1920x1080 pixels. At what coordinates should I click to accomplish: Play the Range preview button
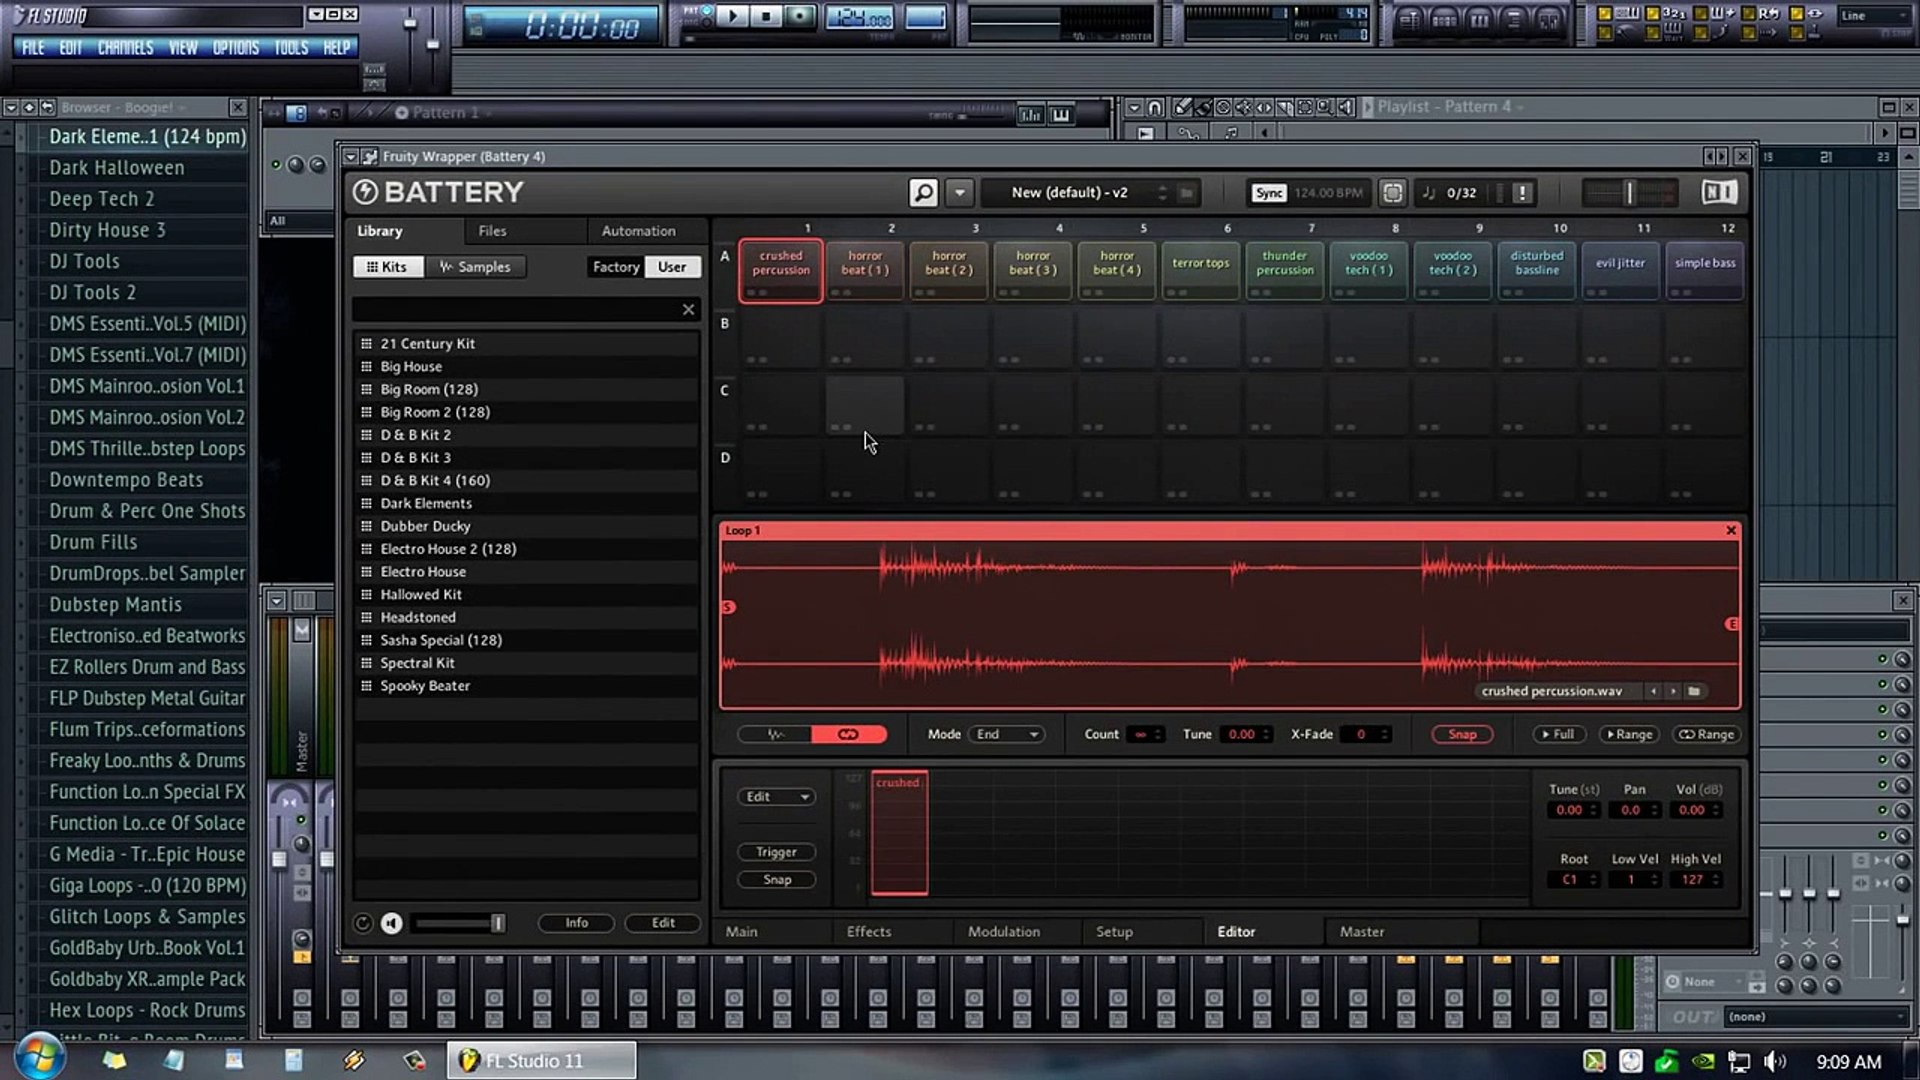click(x=1629, y=734)
